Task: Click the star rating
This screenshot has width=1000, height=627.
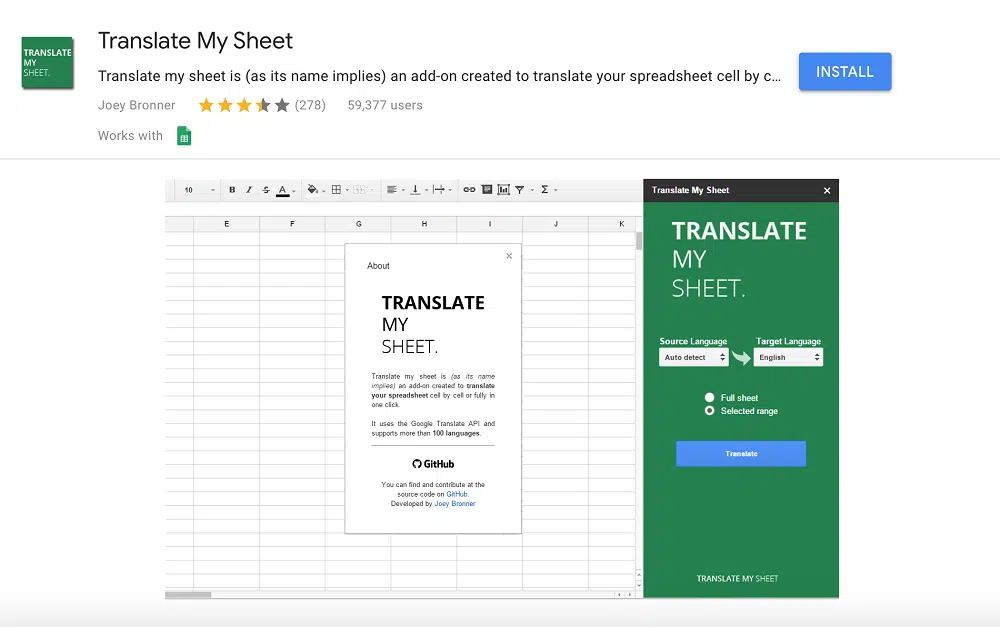Action: point(244,105)
